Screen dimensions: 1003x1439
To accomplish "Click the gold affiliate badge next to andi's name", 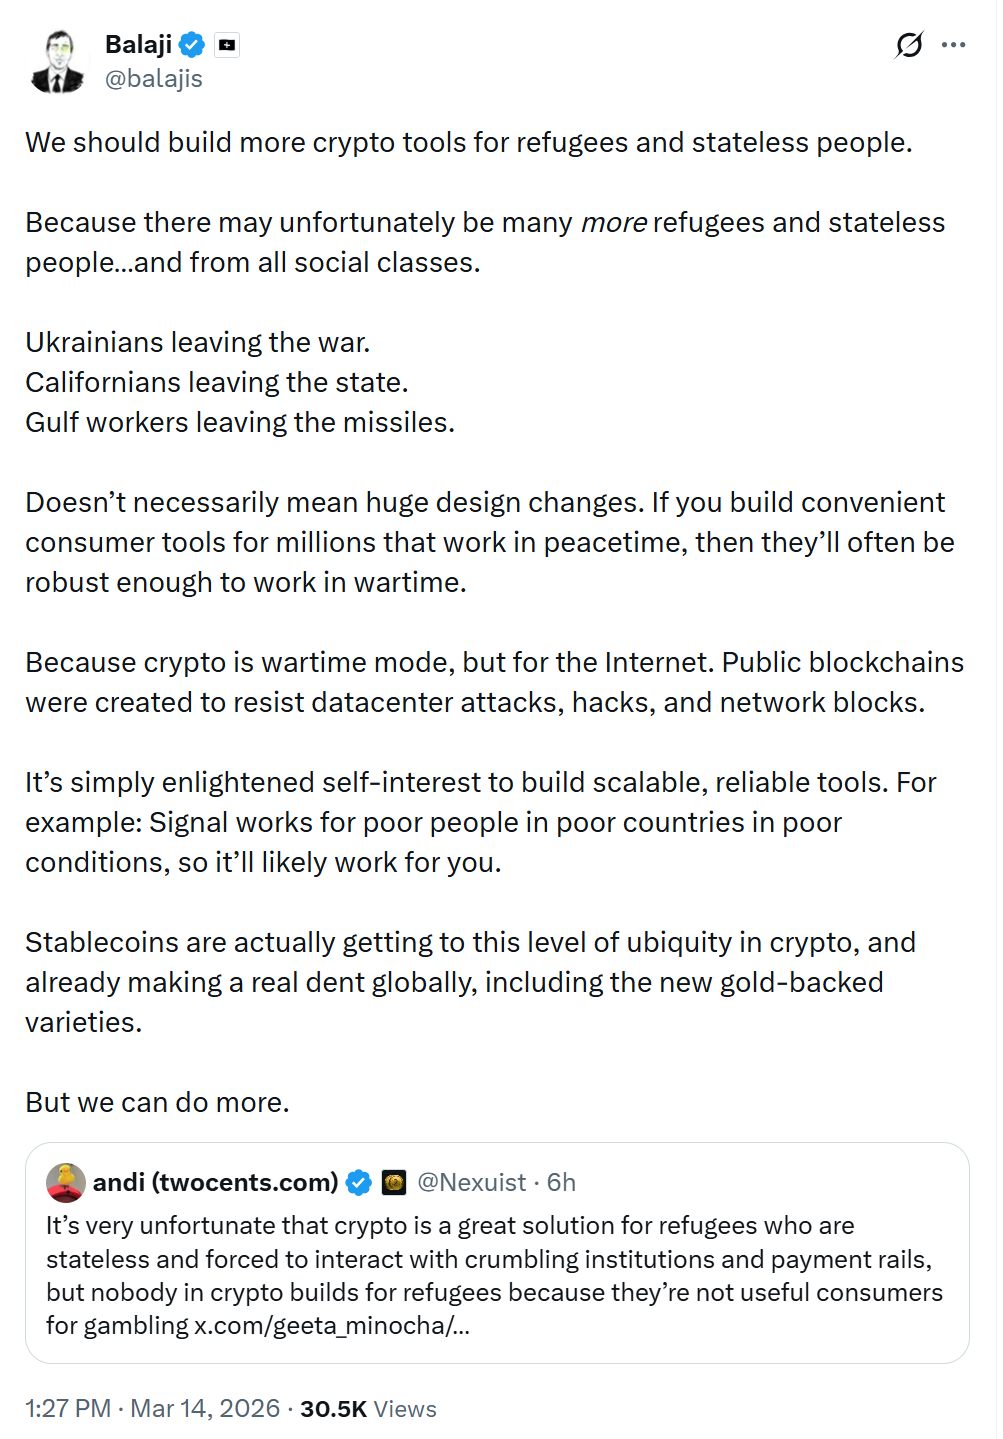I will coord(392,1182).
